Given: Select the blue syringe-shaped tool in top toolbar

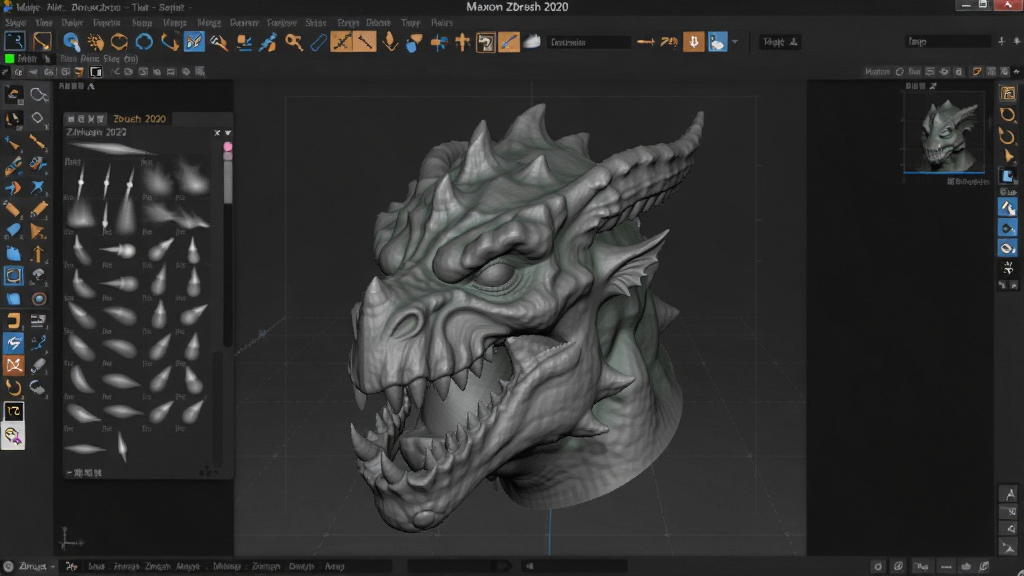Looking at the screenshot, I should (x=268, y=42).
